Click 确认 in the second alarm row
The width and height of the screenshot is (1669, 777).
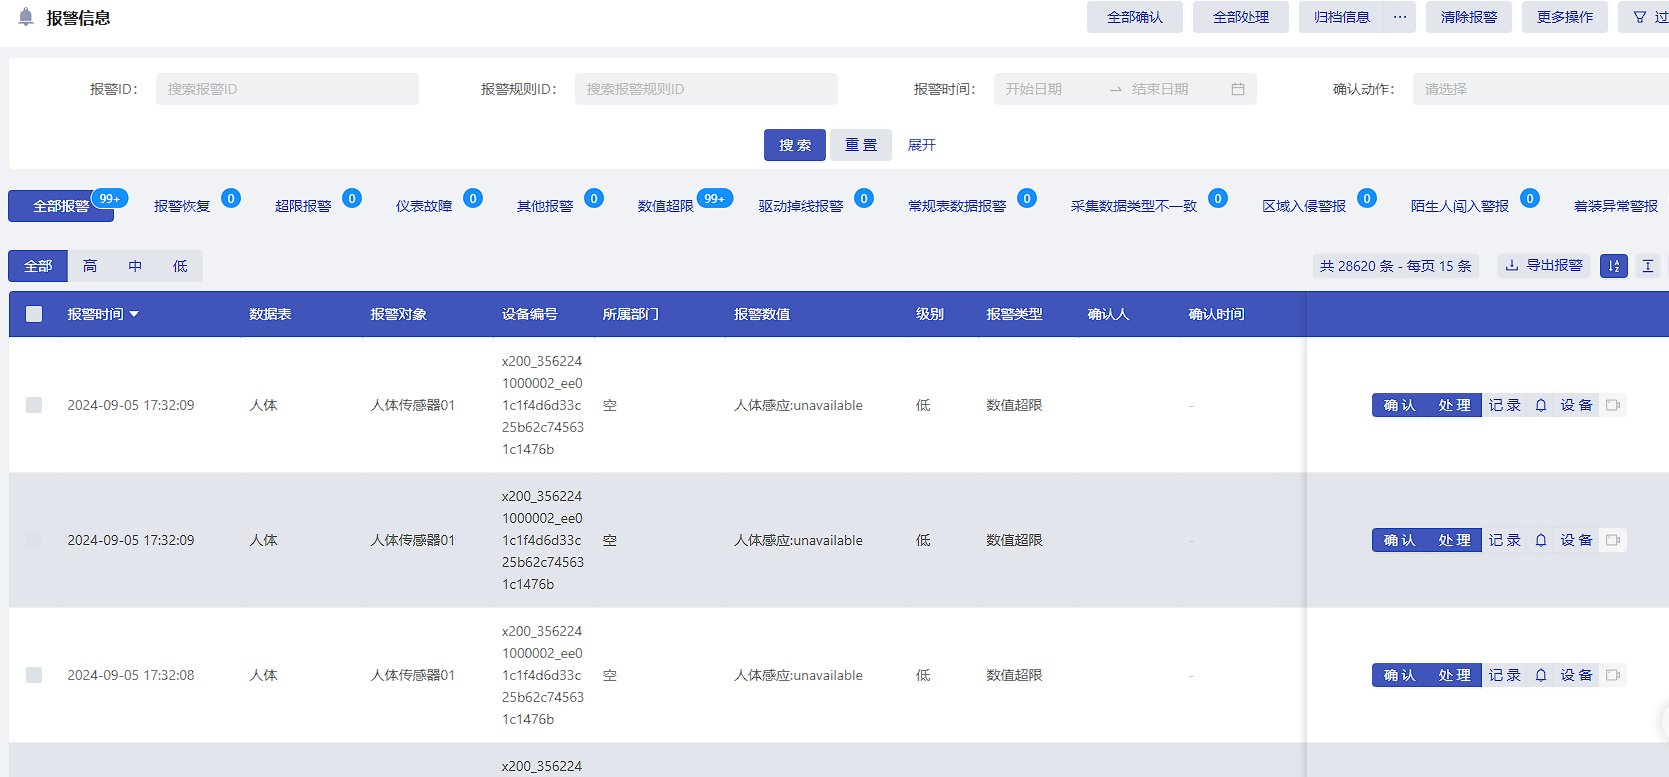point(1399,540)
